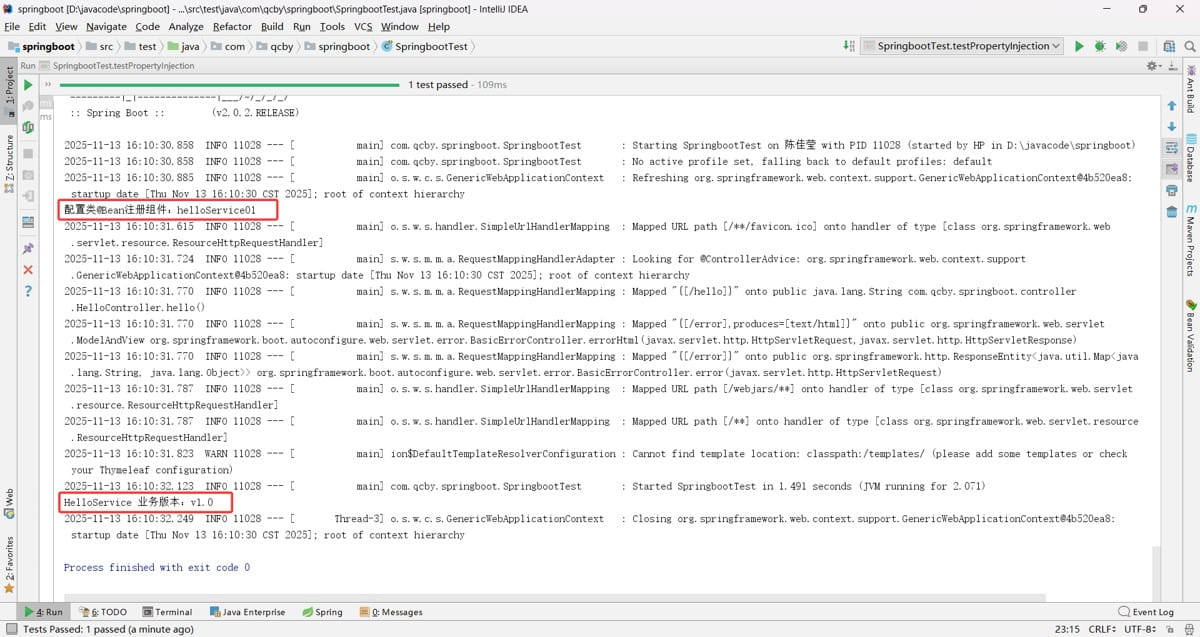The image size is (1200, 637).
Task: Open the Build menu
Action: point(272,27)
